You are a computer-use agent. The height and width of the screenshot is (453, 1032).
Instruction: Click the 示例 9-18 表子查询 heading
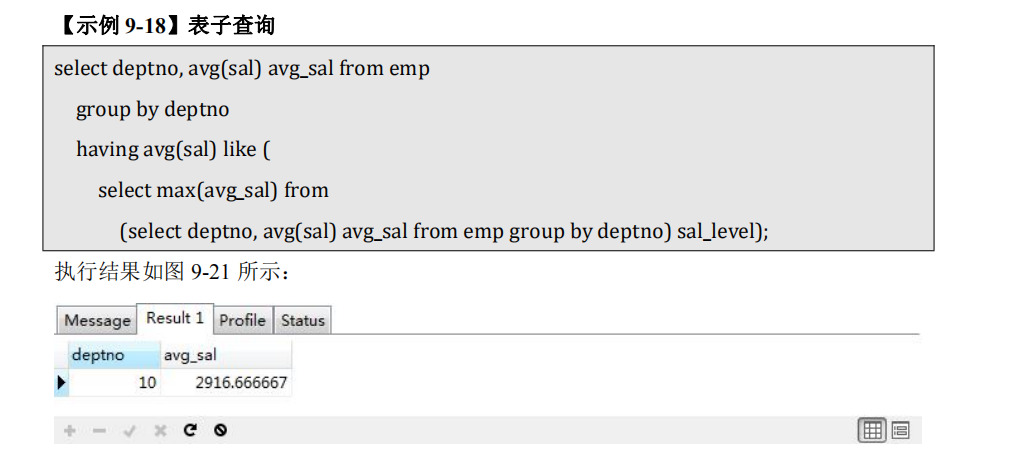point(166,26)
